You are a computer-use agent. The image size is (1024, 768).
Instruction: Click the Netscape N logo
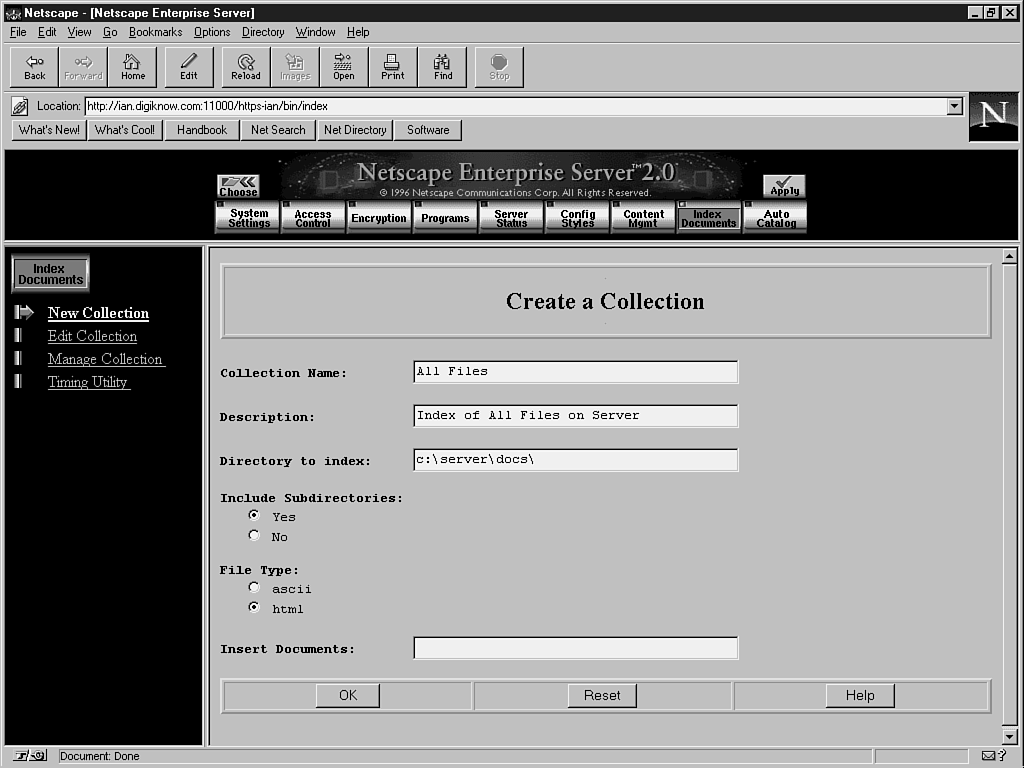click(993, 116)
